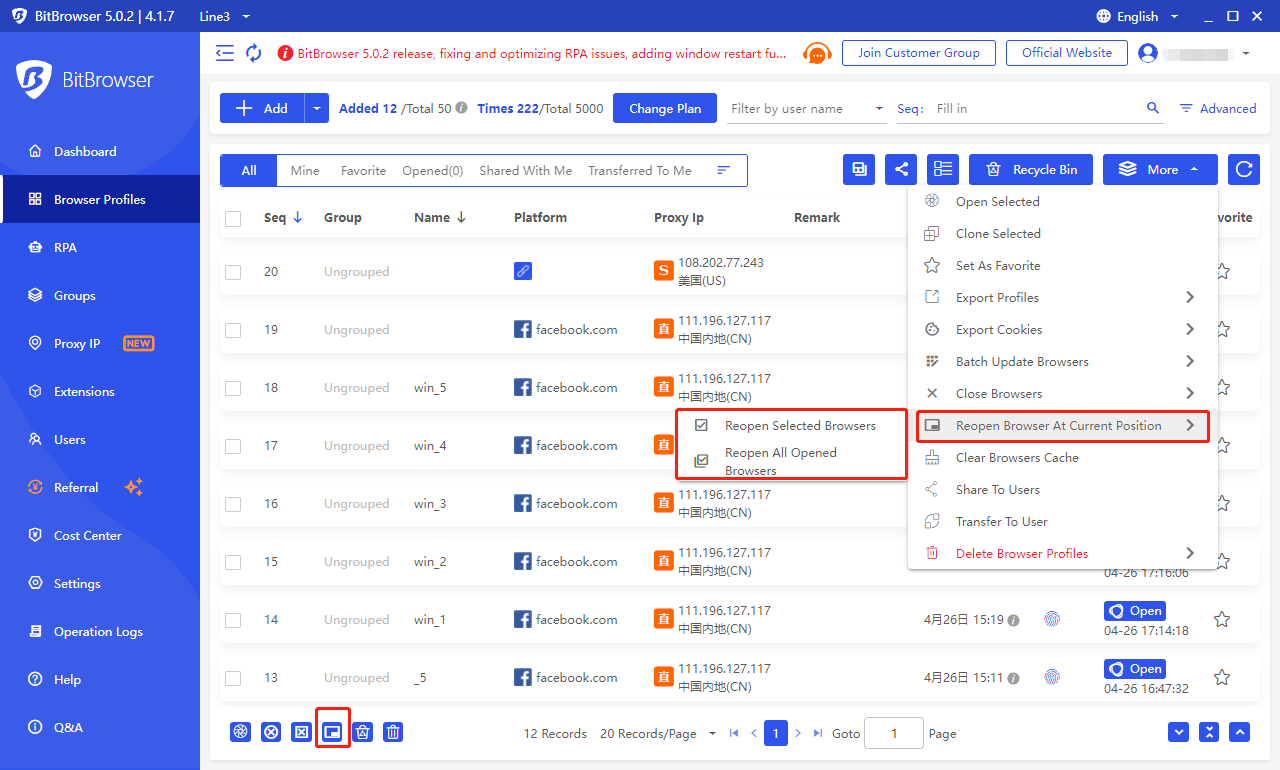Click Open button for Seq 14
The width and height of the screenshot is (1280, 770).
pyautogui.click(x=1135, y=611)
